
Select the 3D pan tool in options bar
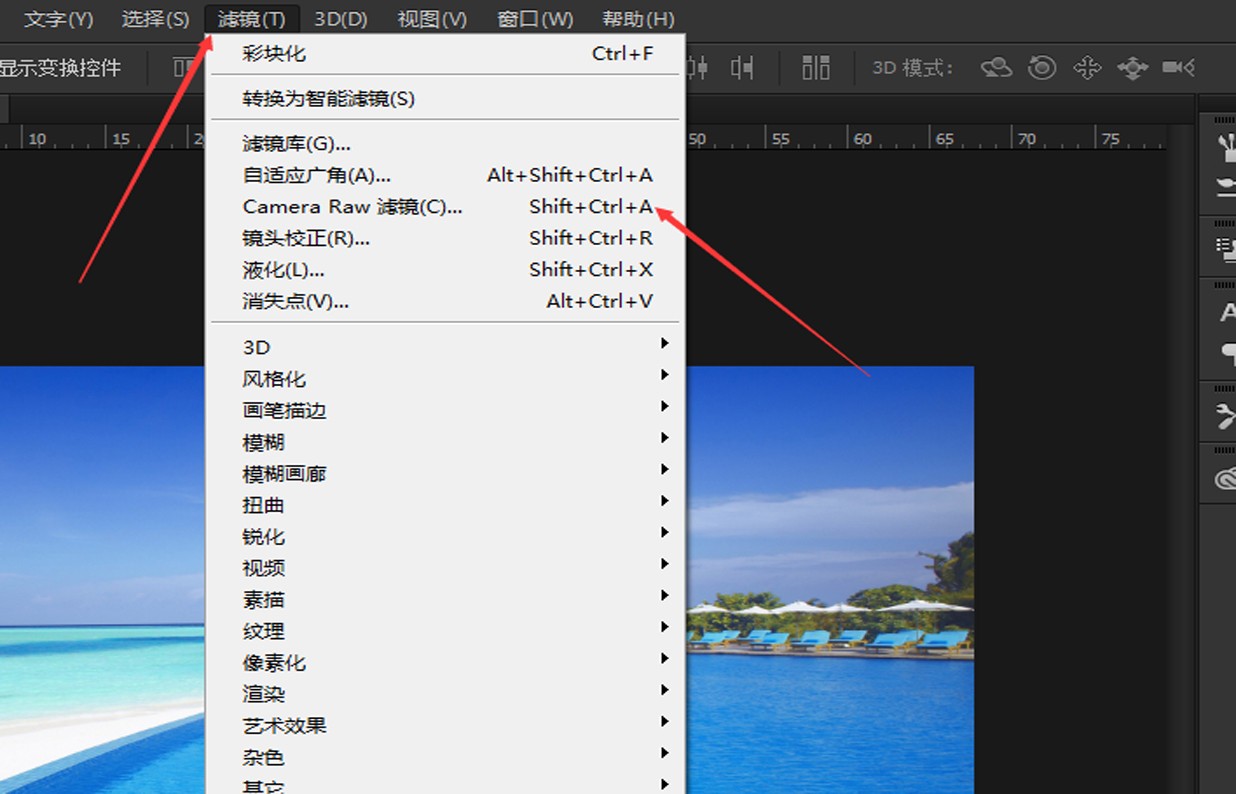pyautogui.click(x=1087, y=67)
